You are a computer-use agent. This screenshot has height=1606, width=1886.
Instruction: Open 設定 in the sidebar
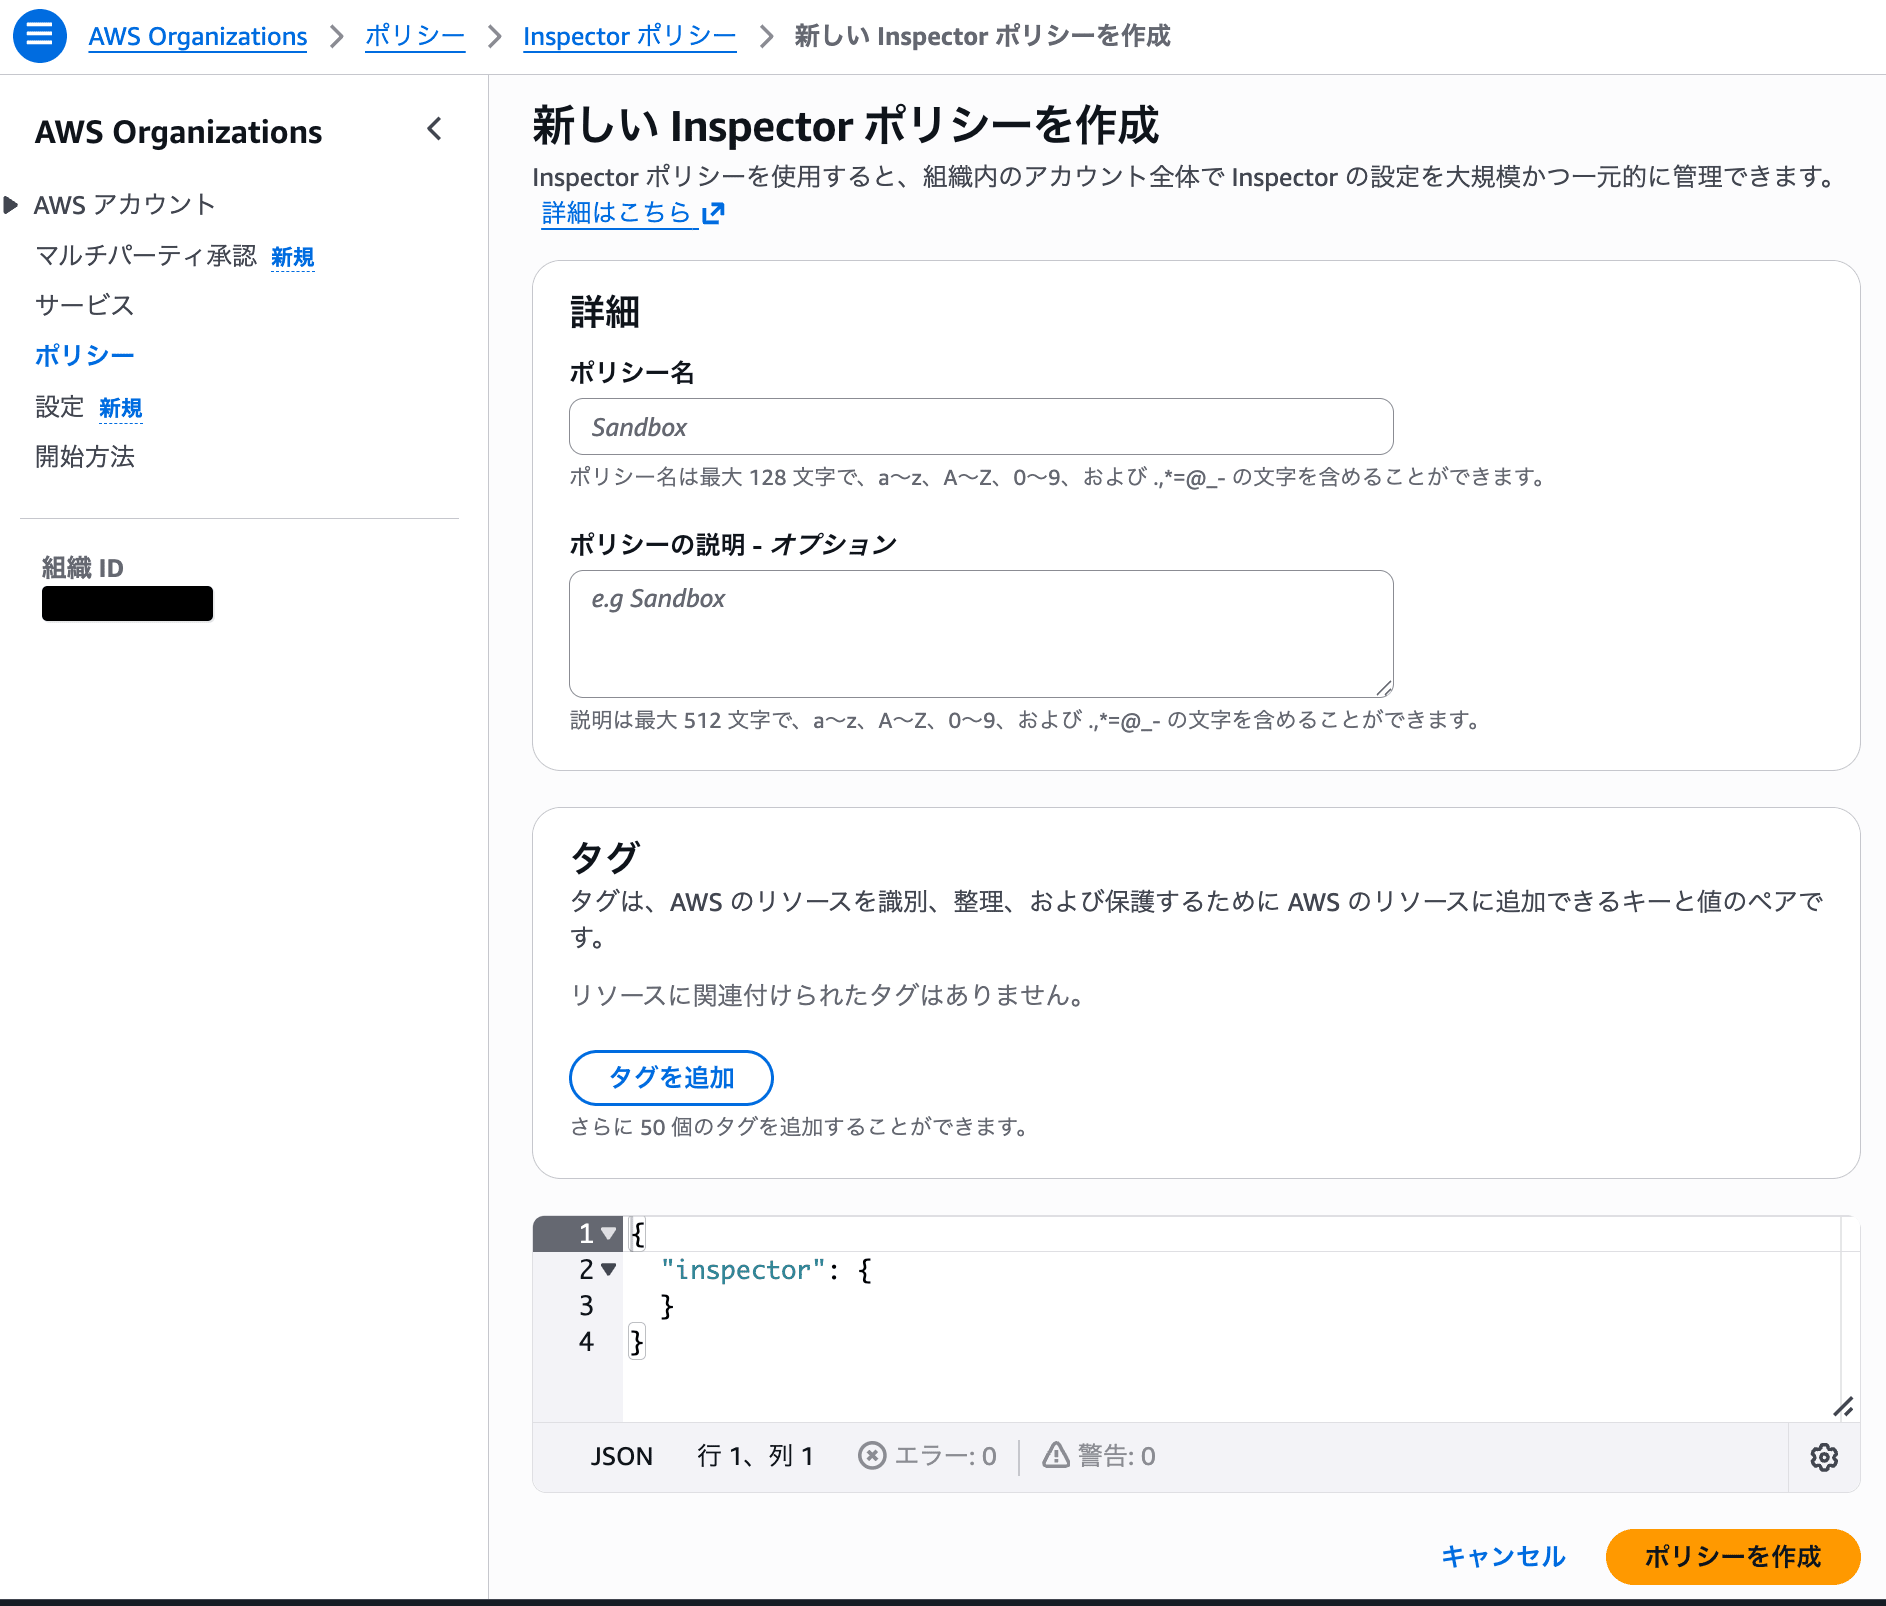coord(60,407)
